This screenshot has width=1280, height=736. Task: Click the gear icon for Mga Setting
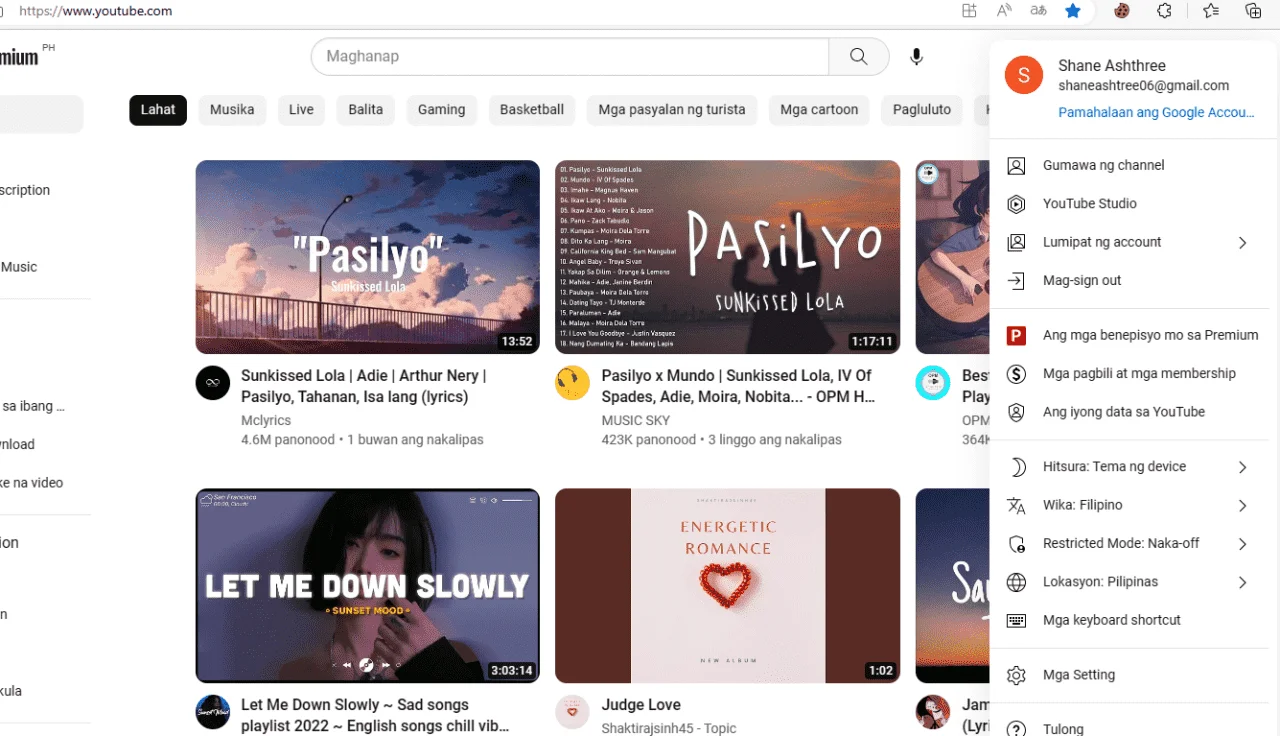(1016, 675)
